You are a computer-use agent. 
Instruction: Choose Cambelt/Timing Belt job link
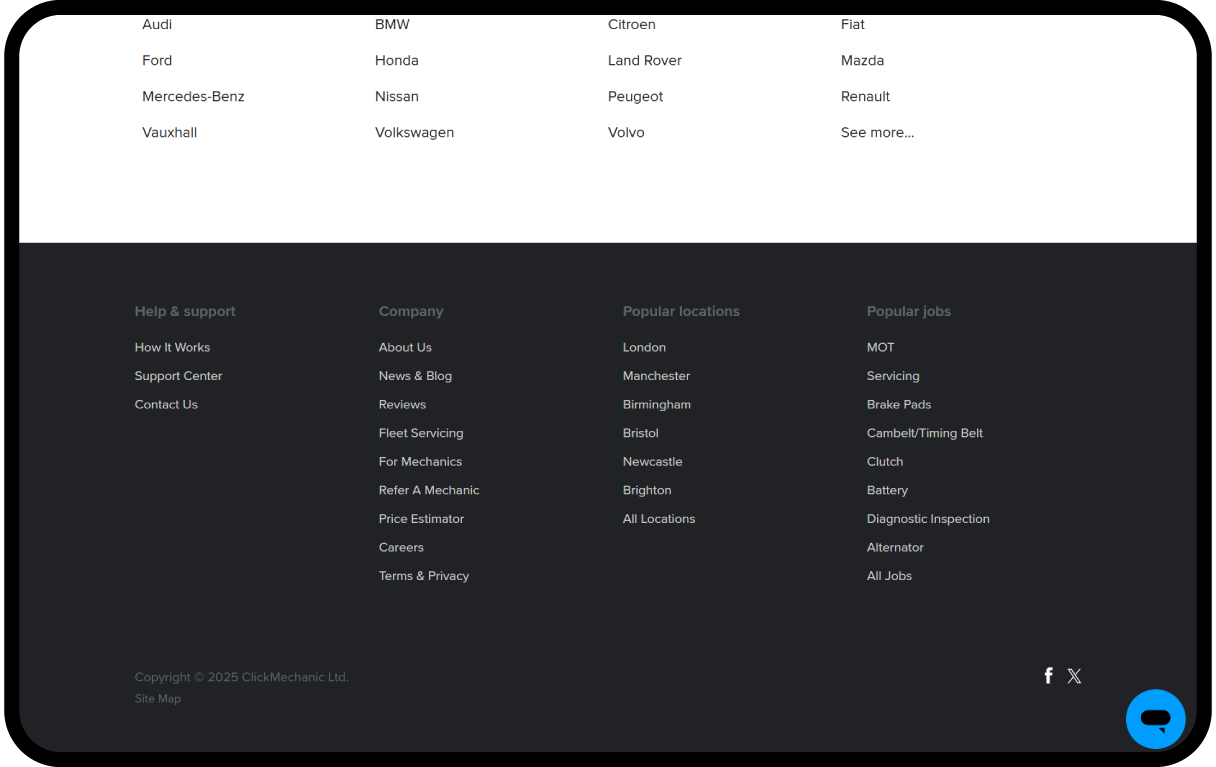click(x=925, y=433)
